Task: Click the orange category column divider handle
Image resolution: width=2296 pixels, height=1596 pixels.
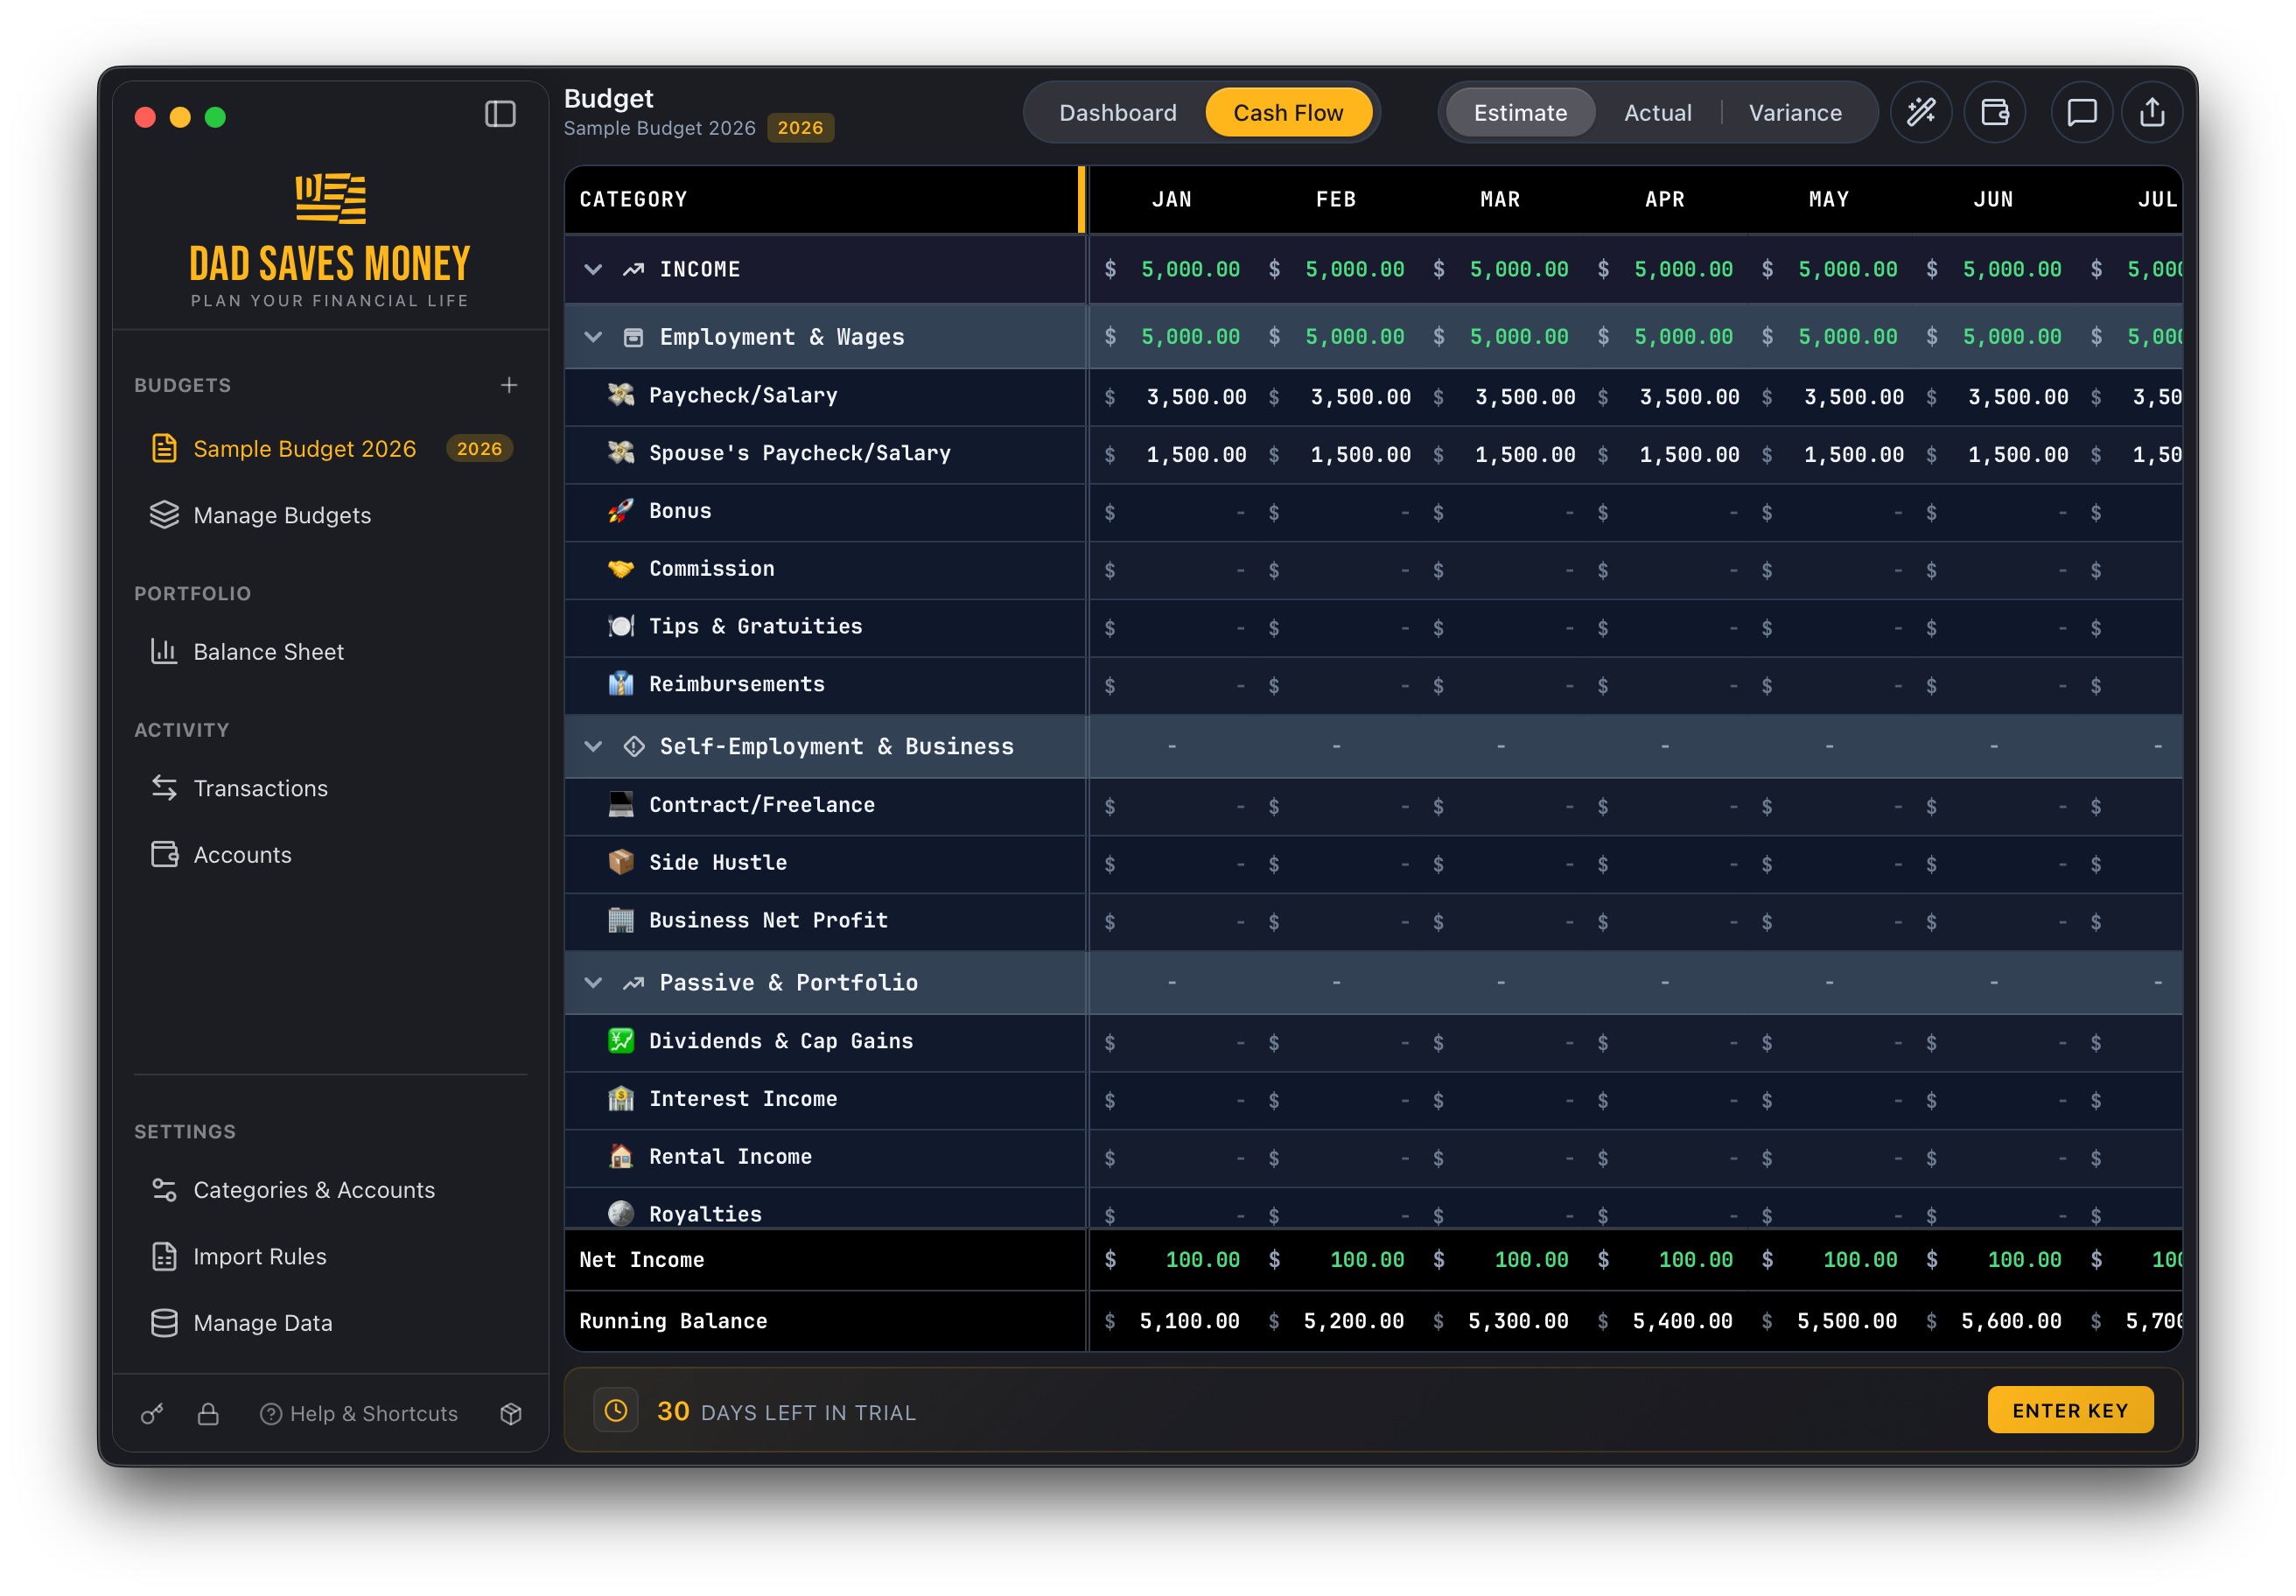Action: (x=1081, y=199)
